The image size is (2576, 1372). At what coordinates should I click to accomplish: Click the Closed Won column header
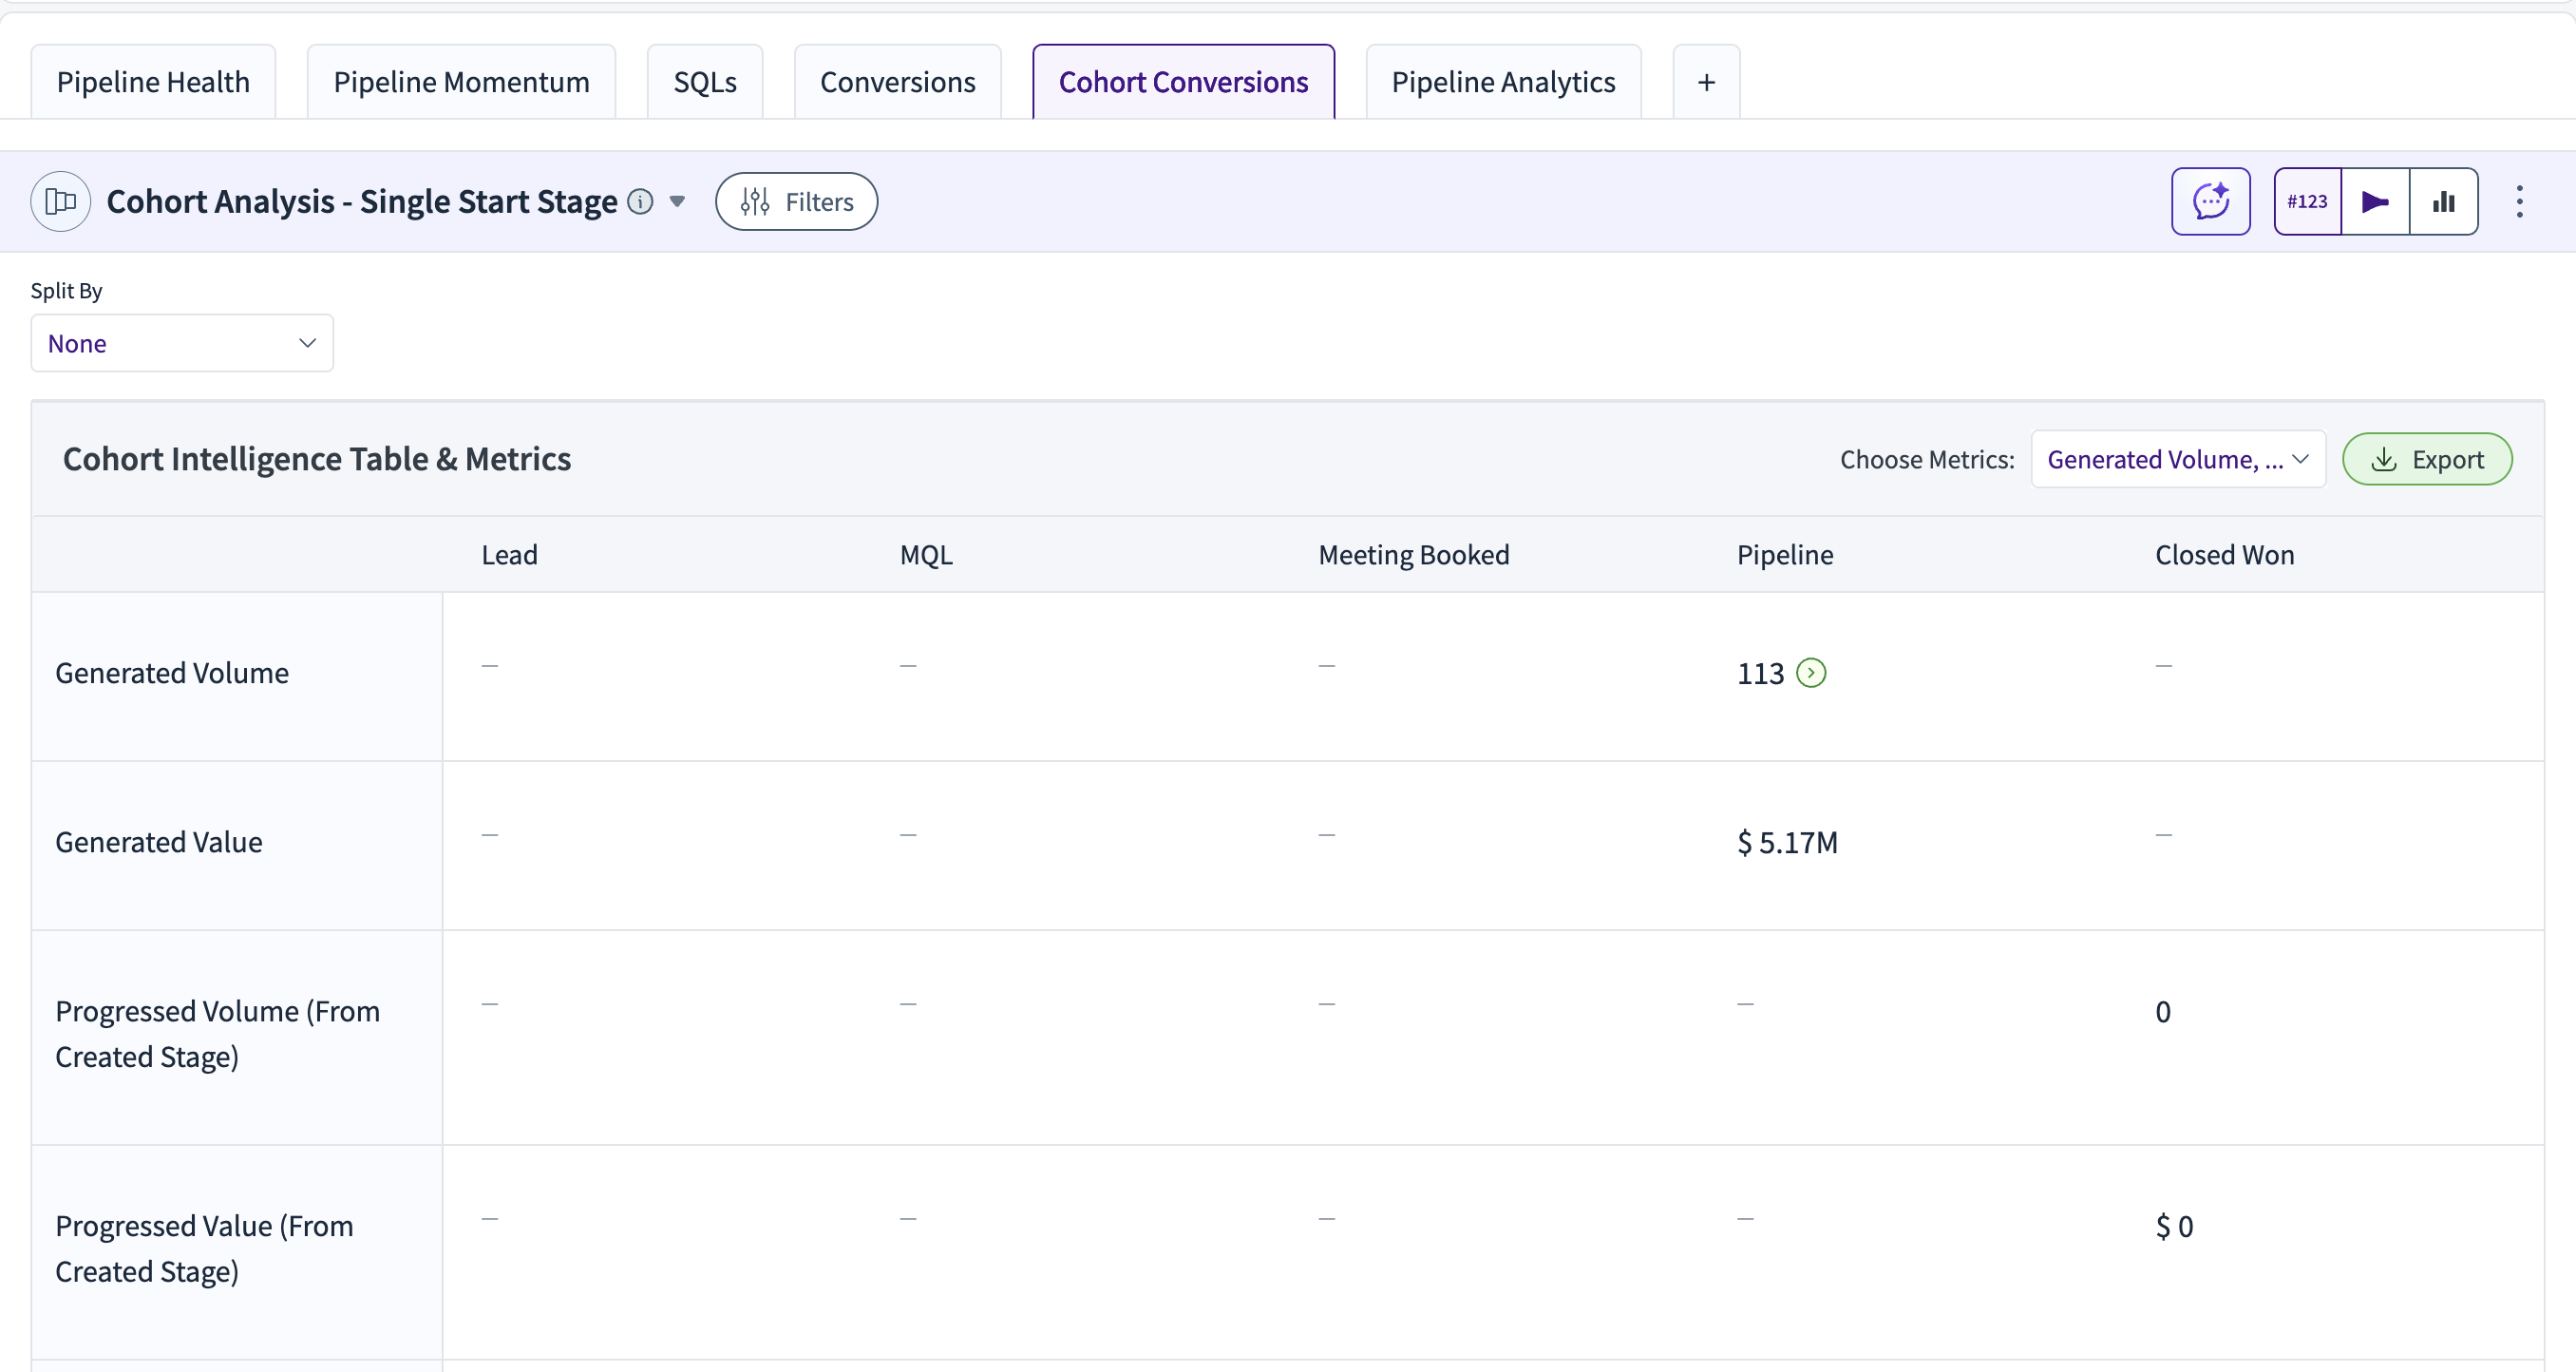click(x=2224, y=555)
